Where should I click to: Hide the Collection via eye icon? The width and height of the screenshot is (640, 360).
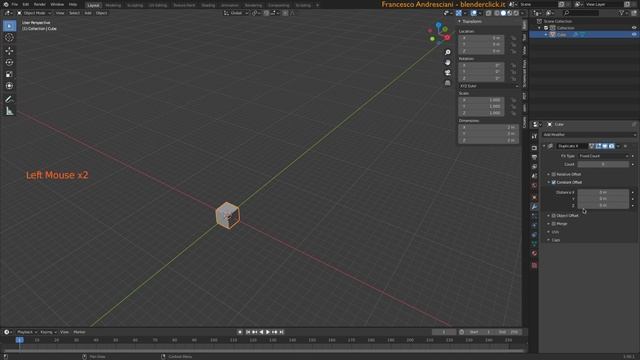click(x=634, y=28)
